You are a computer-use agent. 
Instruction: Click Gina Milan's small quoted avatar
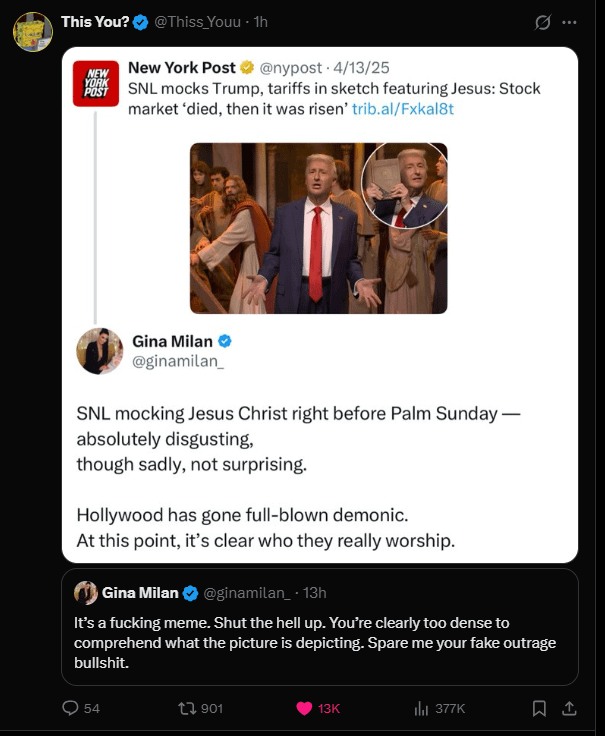point(86,593)
